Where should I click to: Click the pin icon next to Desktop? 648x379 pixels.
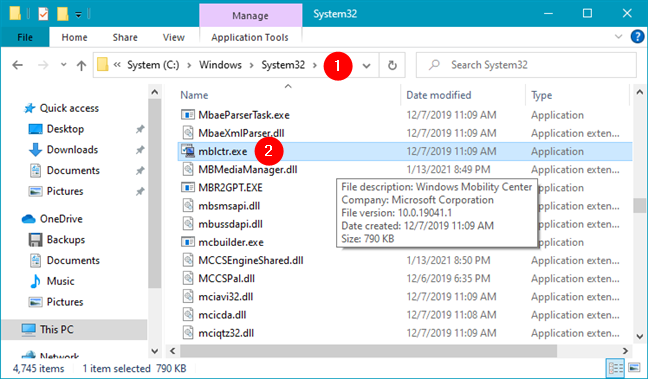pyautogui.click(x=140, y=129)
